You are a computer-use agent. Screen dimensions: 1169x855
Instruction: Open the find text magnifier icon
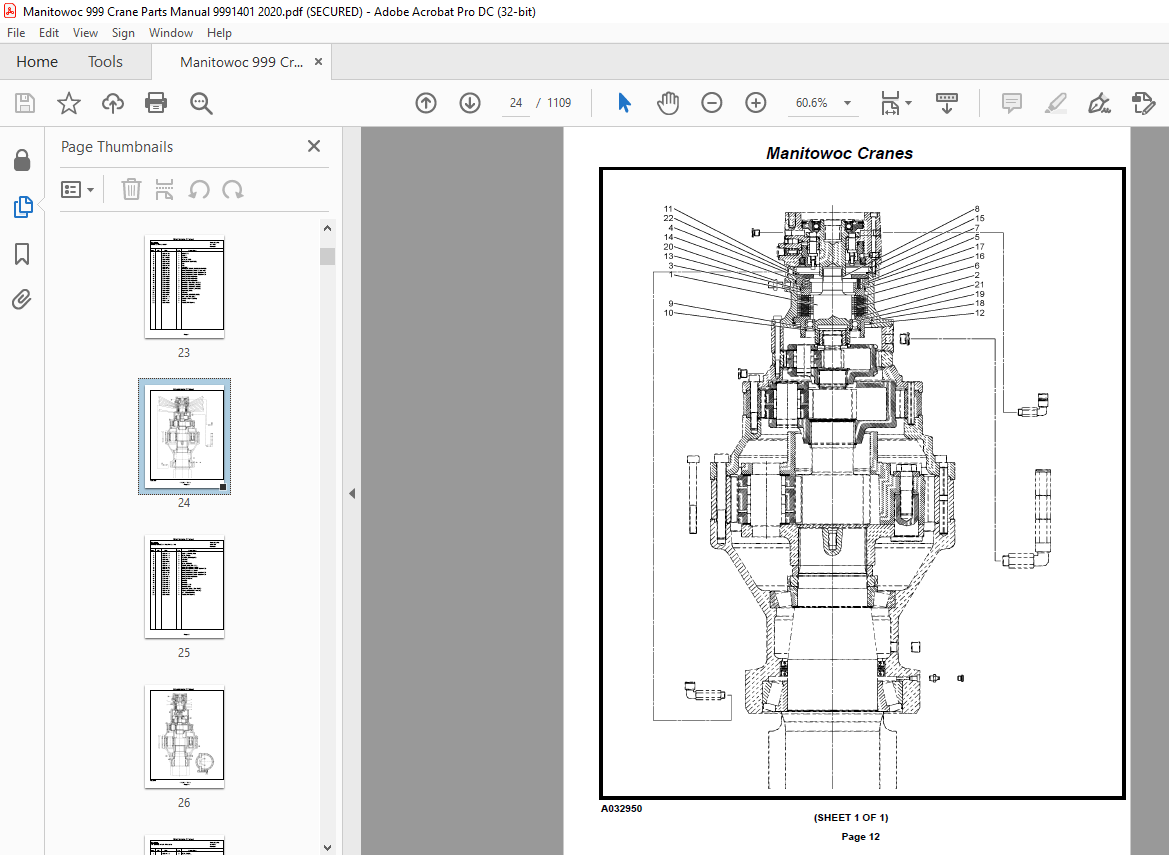coord(201,103)
